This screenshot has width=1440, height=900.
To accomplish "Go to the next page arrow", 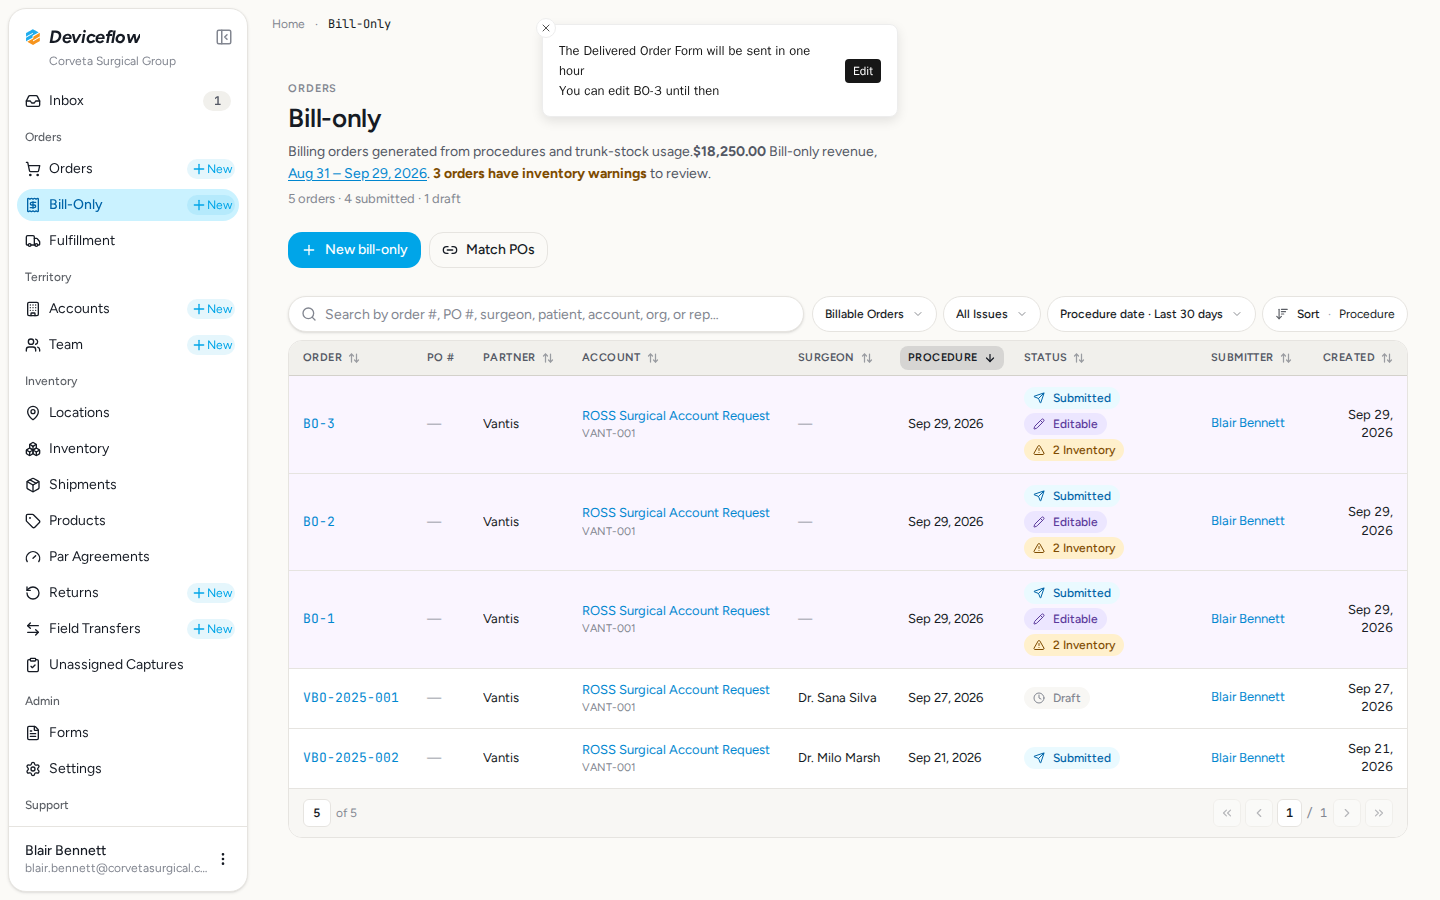I will (1347, 813).
